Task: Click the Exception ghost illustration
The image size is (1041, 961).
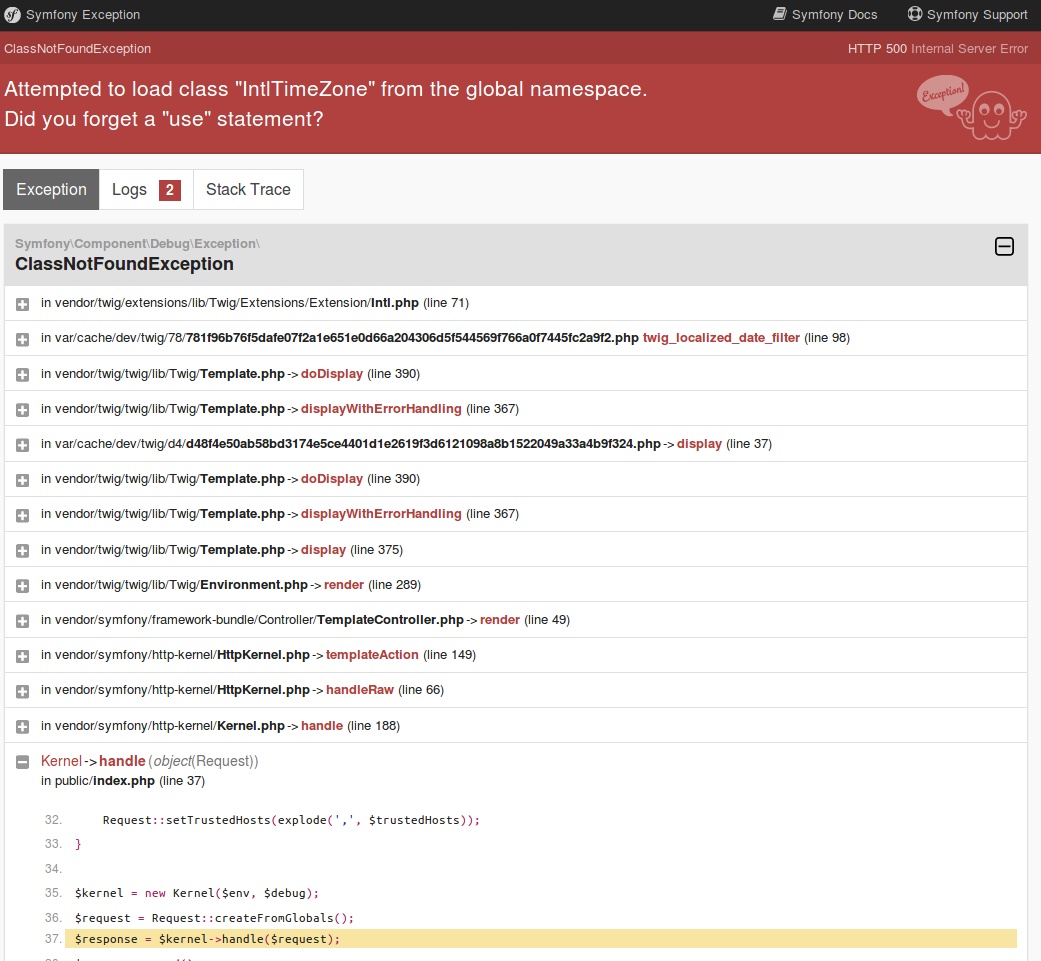Action: [x=971, y=108]
